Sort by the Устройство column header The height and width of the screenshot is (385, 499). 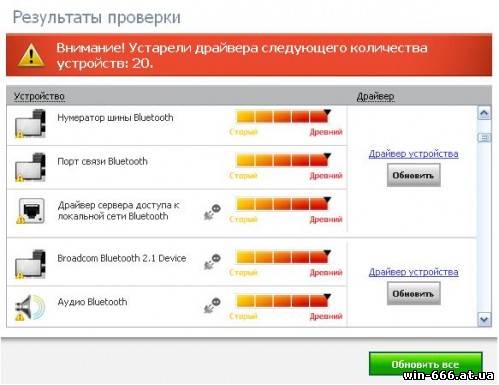(39, 96)
